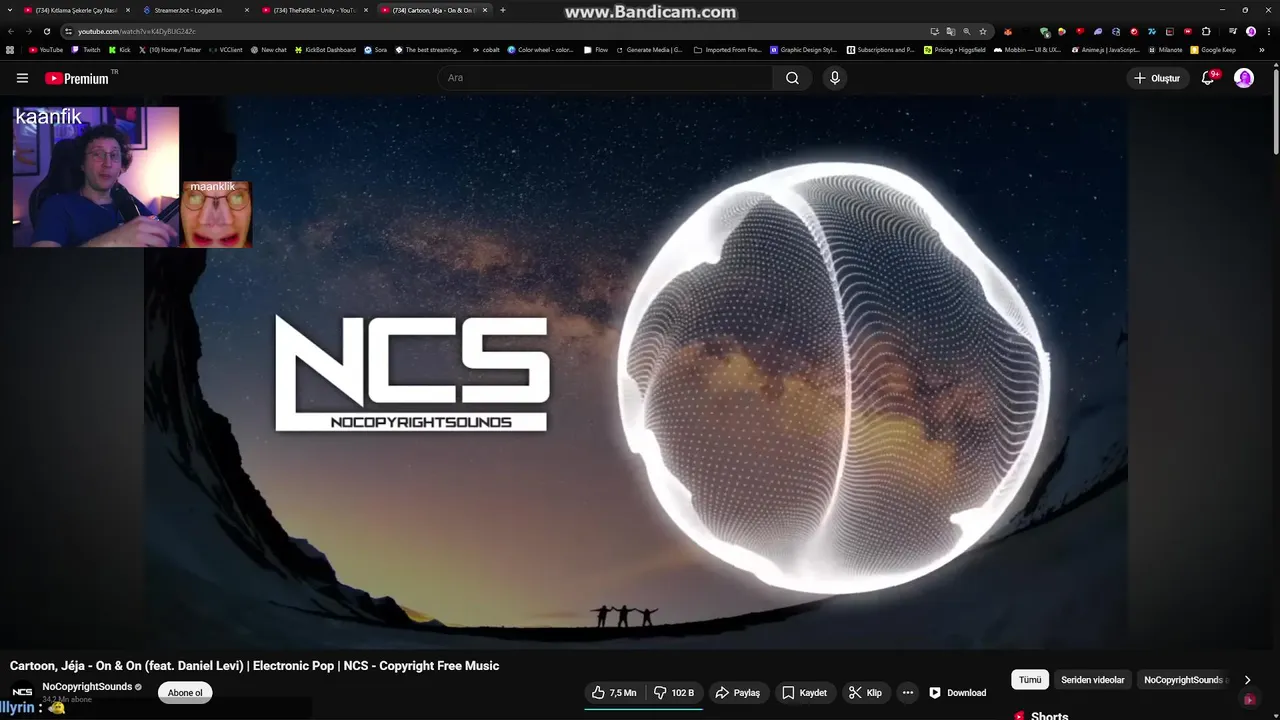Open the browser zoom magnifier icon
The image size is (1280, 720).
(966, 31)
